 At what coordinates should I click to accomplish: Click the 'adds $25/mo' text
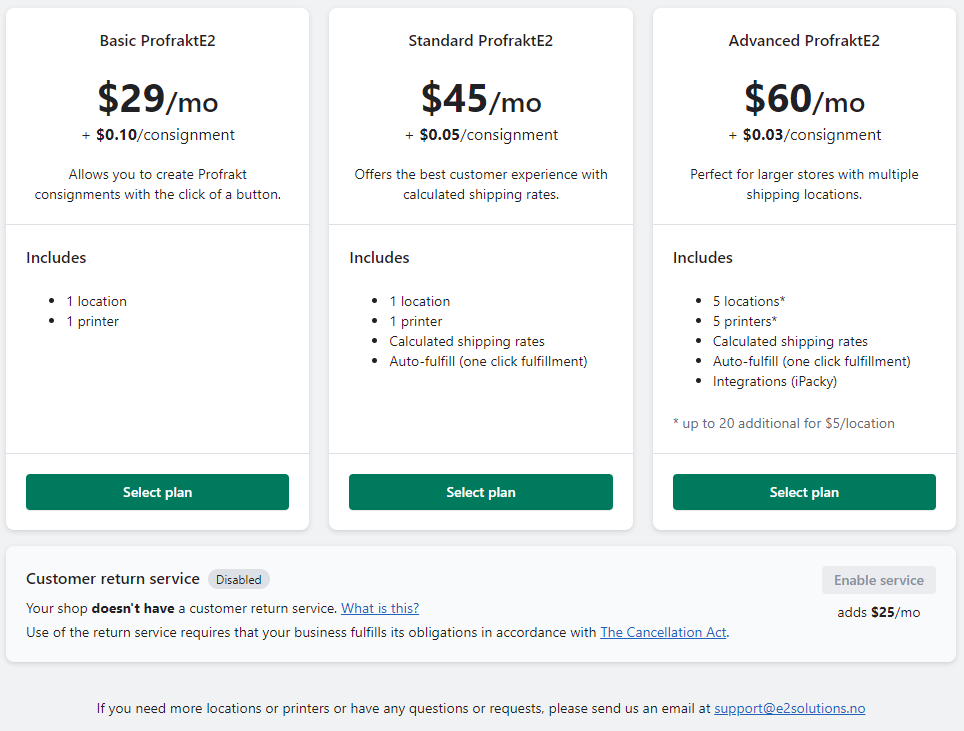[878, 612]
